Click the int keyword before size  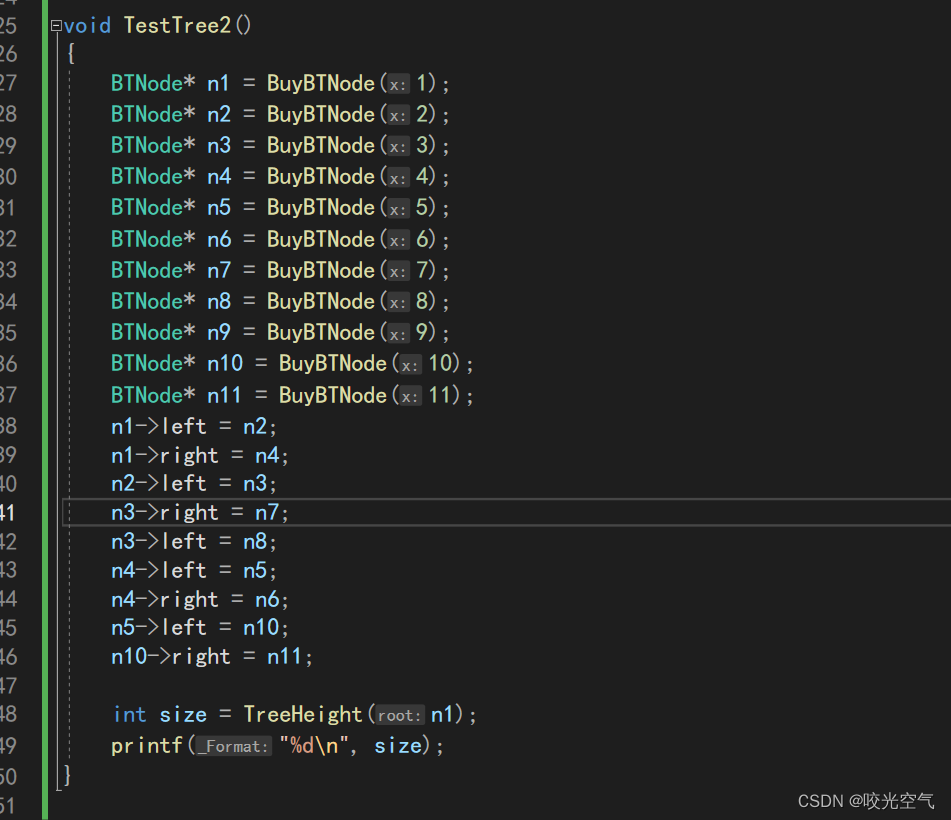130,714
